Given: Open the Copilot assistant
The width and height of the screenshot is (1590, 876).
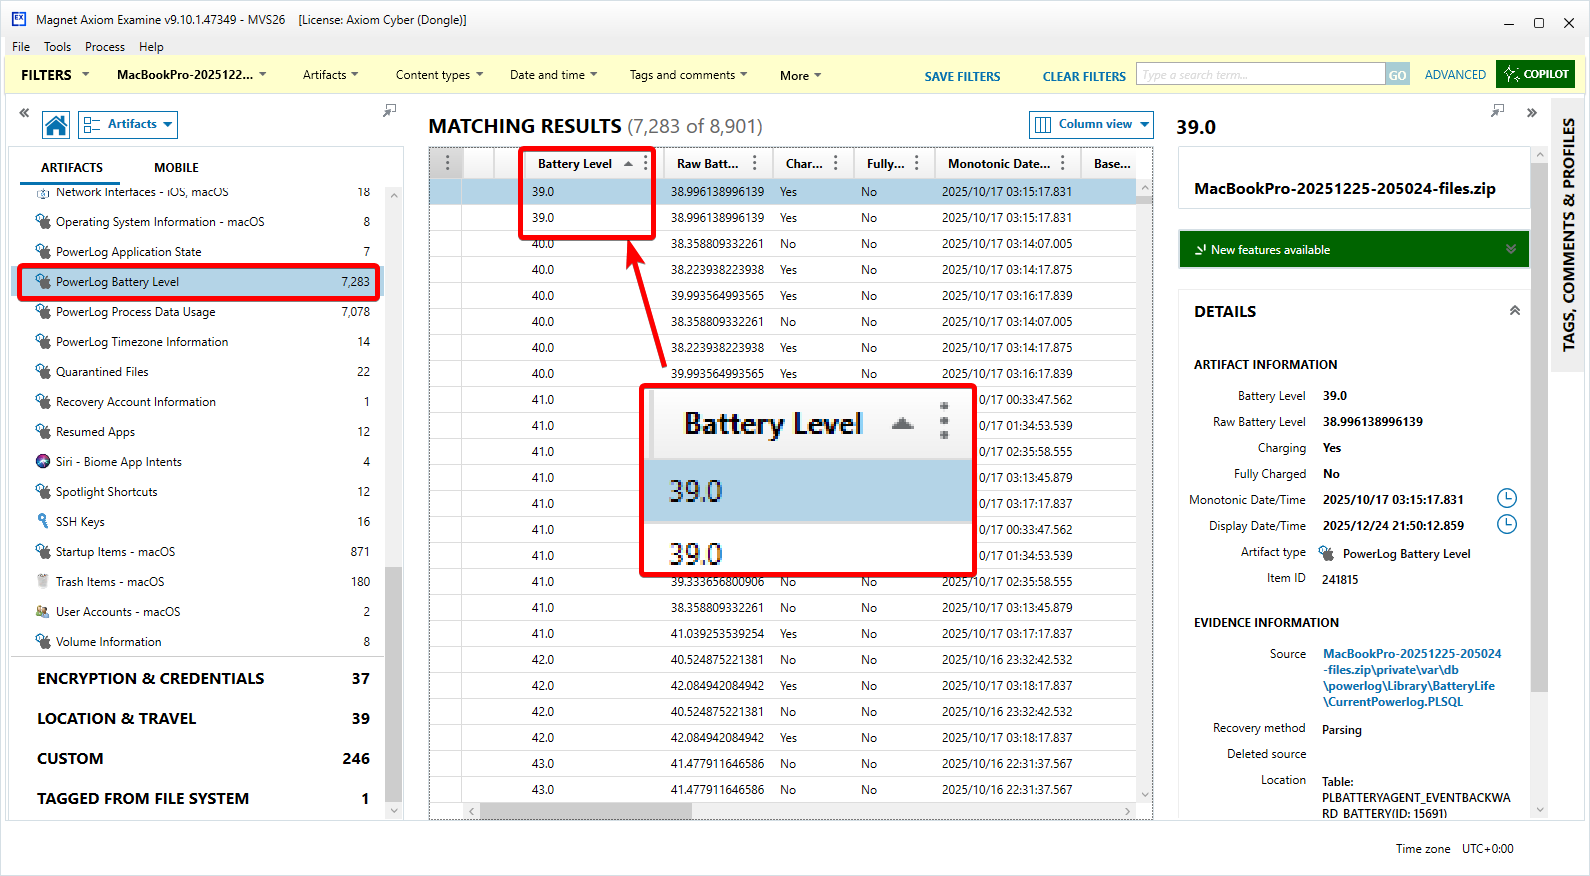Looking at the screenshot, I should 1536,74.
